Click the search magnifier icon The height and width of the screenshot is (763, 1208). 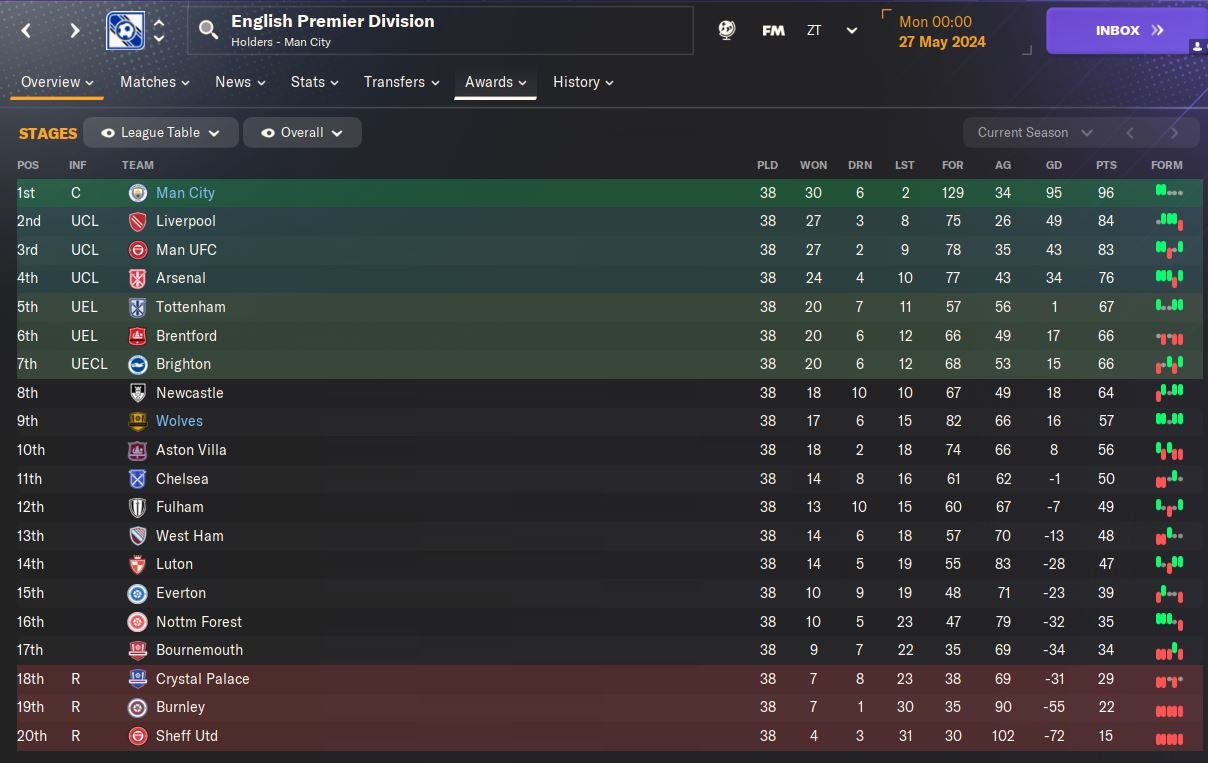point(208,30)
